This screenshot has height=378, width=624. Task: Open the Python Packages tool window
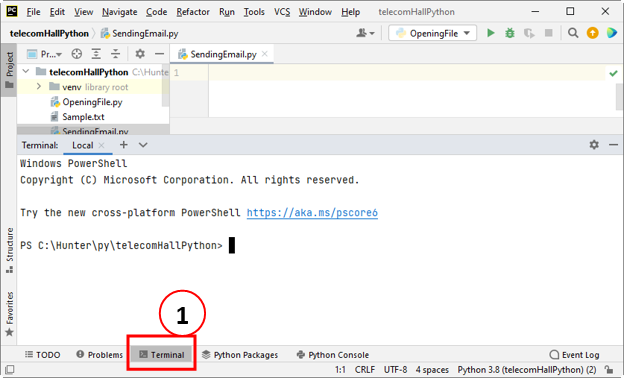click(240, 355)
